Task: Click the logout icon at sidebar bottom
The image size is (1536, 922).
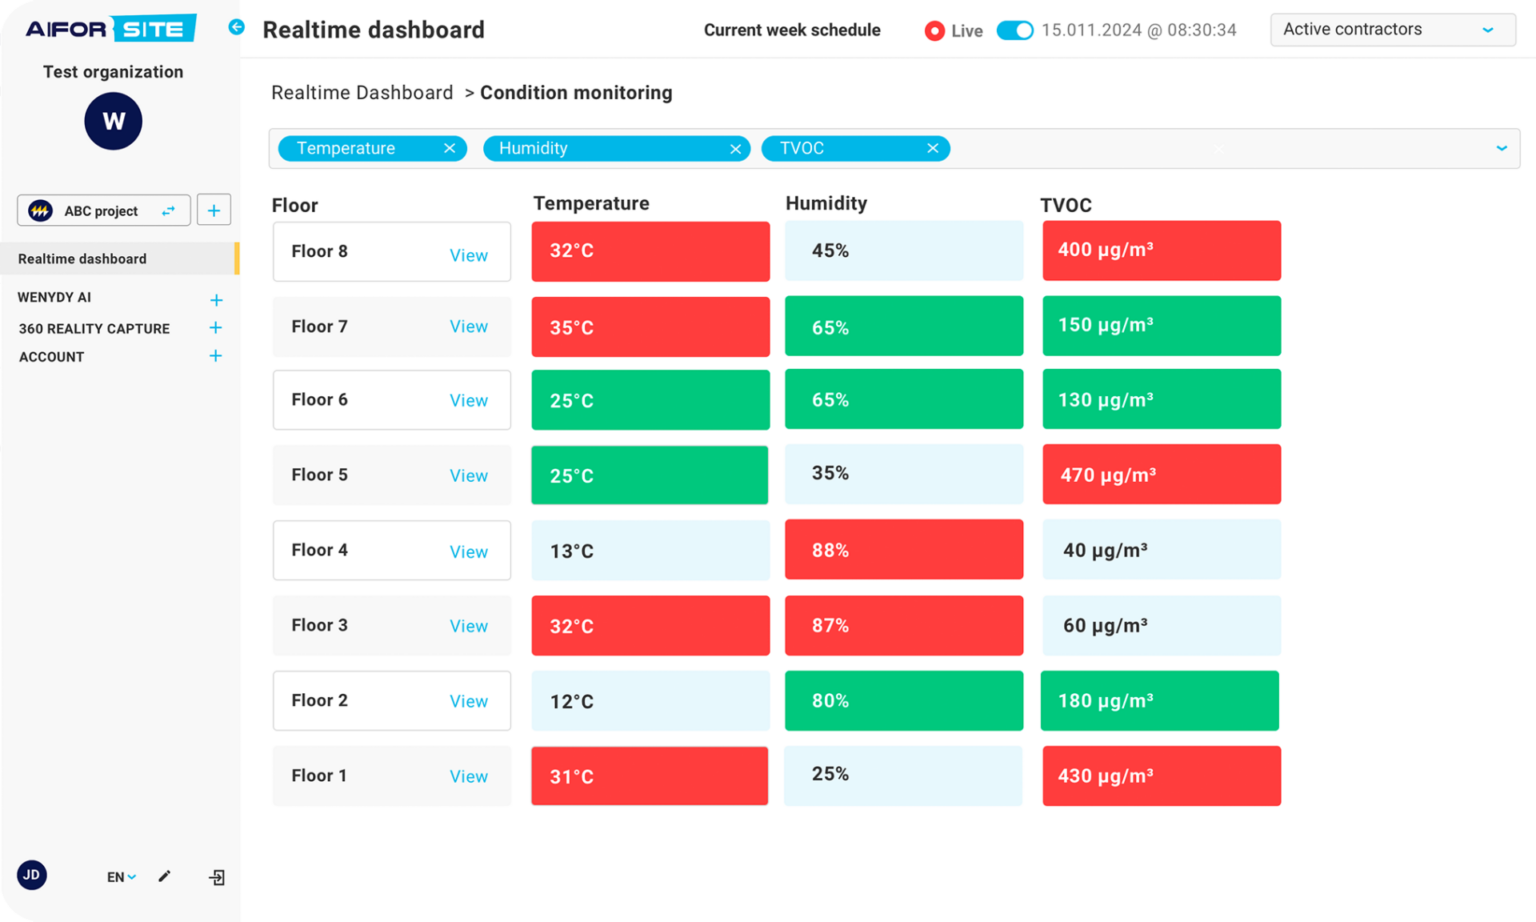Action: pyautogui.click(x=217, y=877)
